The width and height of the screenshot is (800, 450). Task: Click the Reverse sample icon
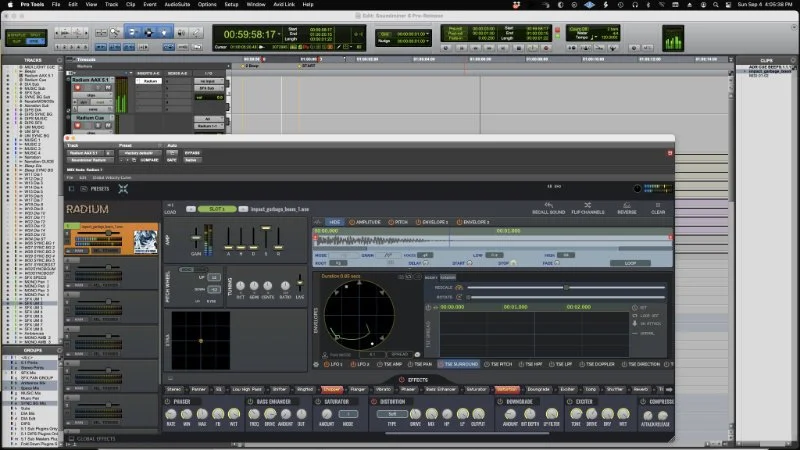pyautogui.click(x=627, y=205)
